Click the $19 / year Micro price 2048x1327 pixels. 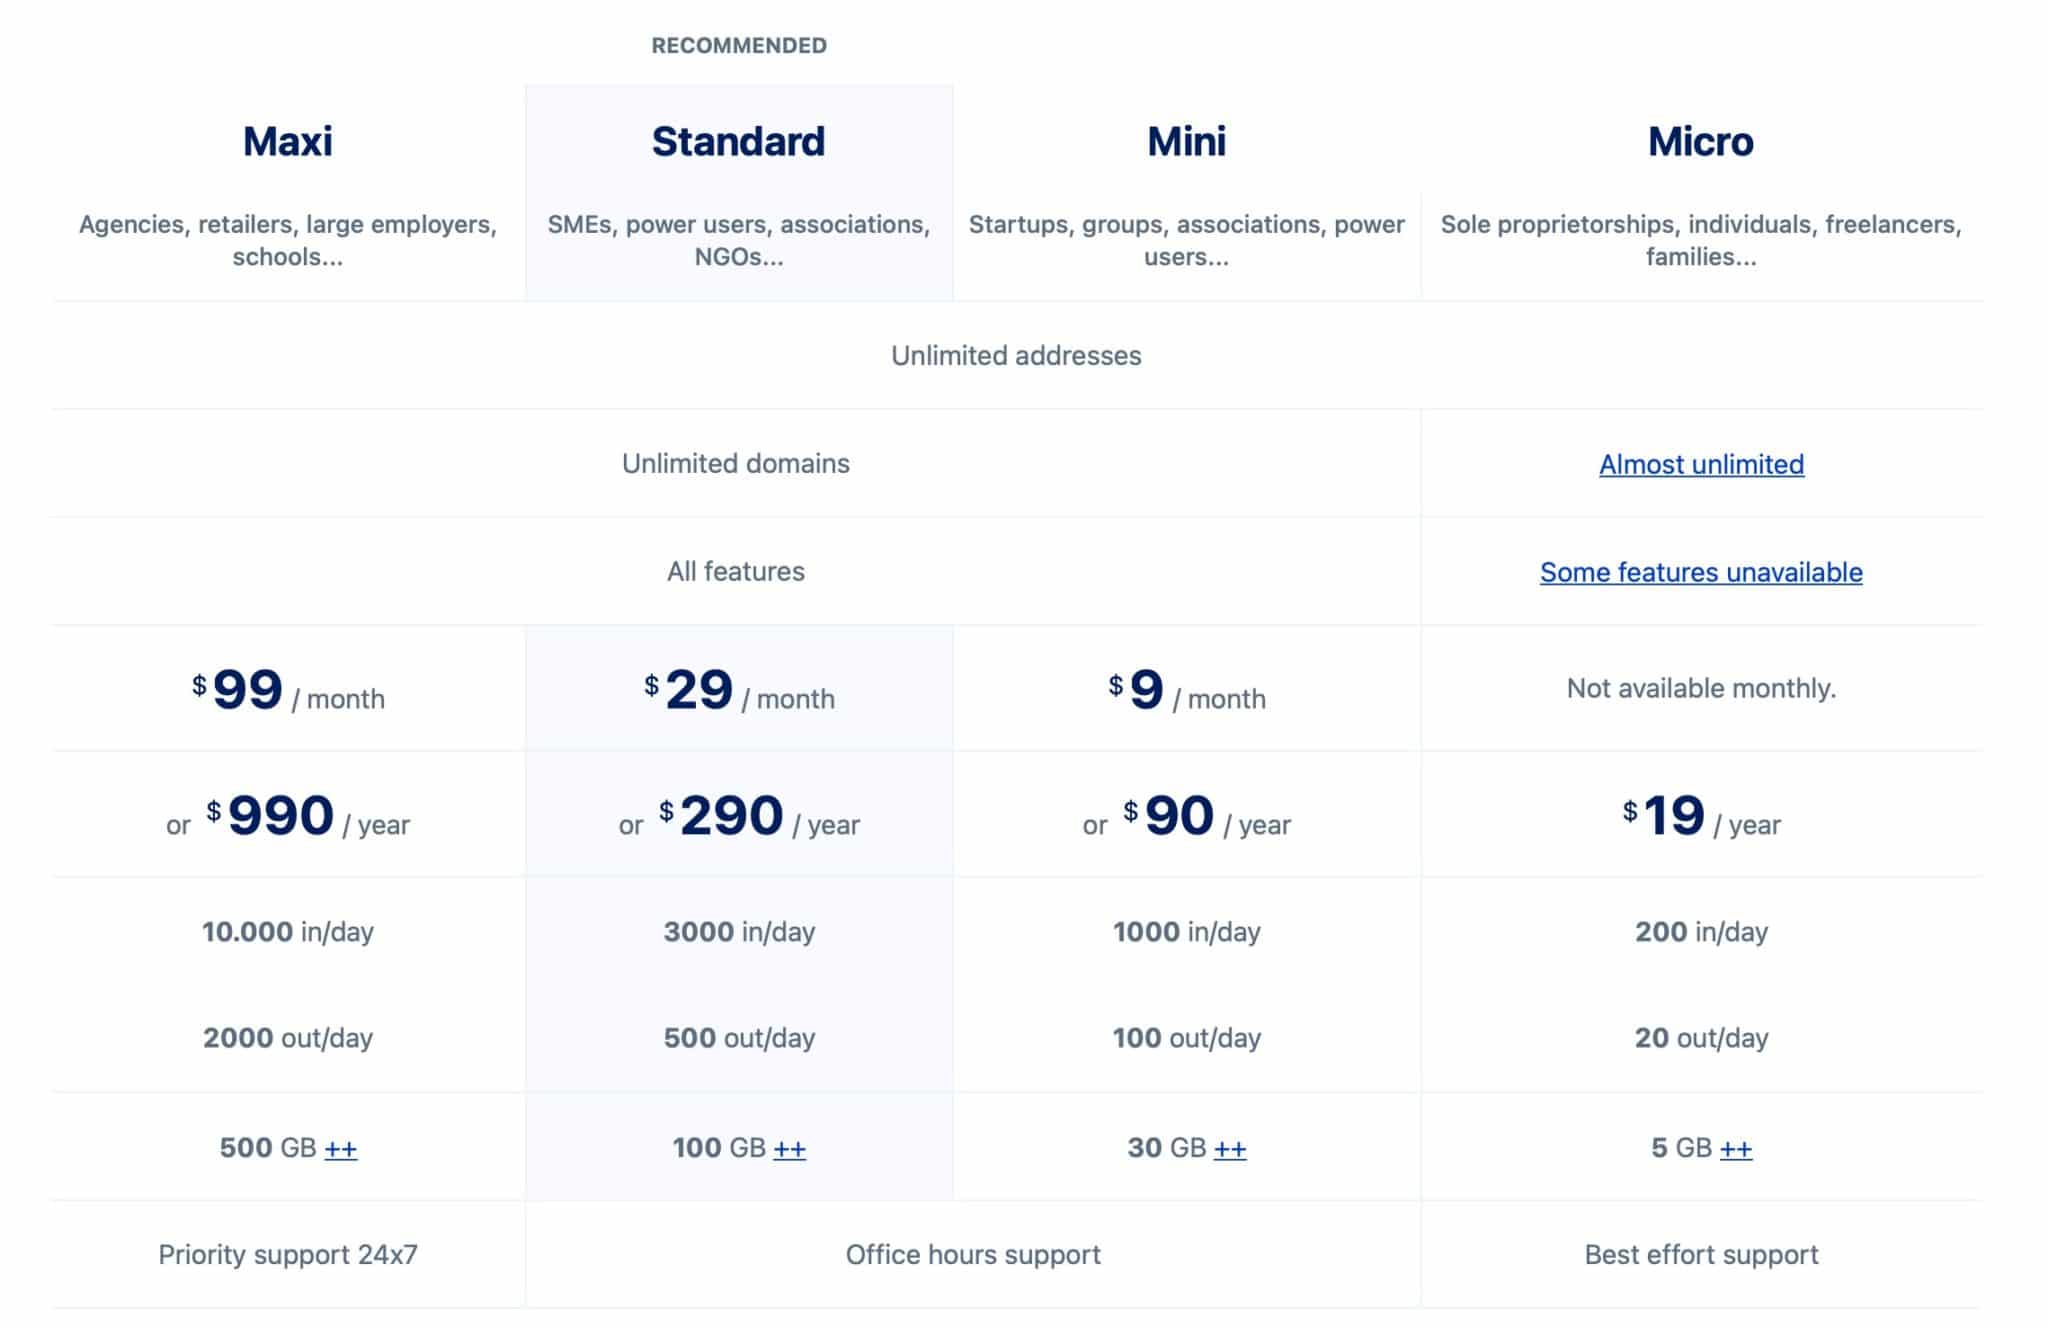[1701, 816]
